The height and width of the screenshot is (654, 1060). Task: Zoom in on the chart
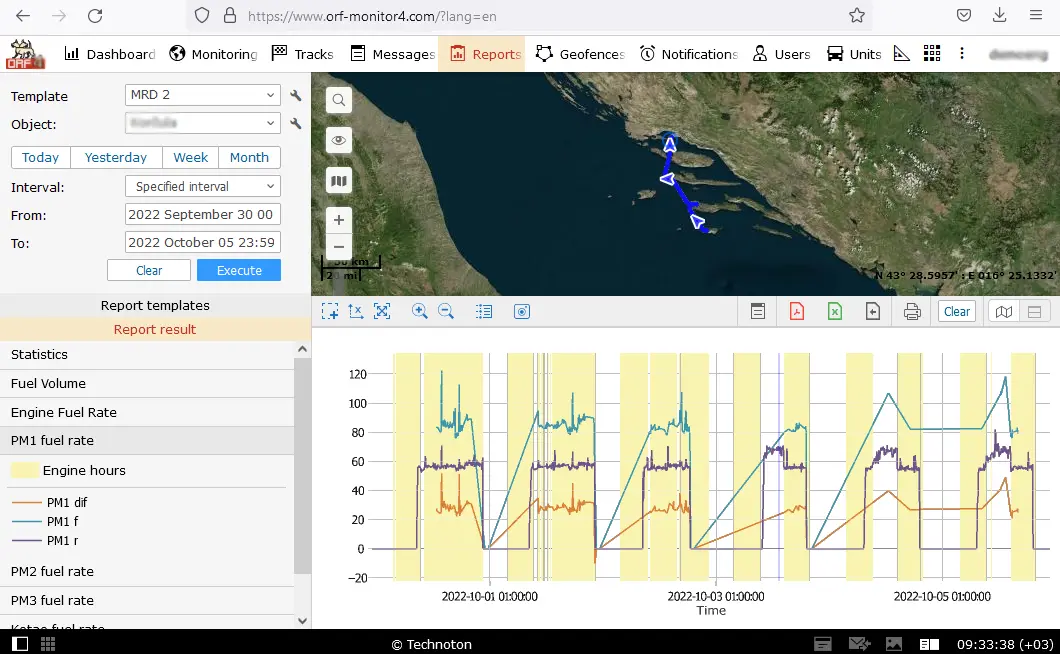(420, 312)
